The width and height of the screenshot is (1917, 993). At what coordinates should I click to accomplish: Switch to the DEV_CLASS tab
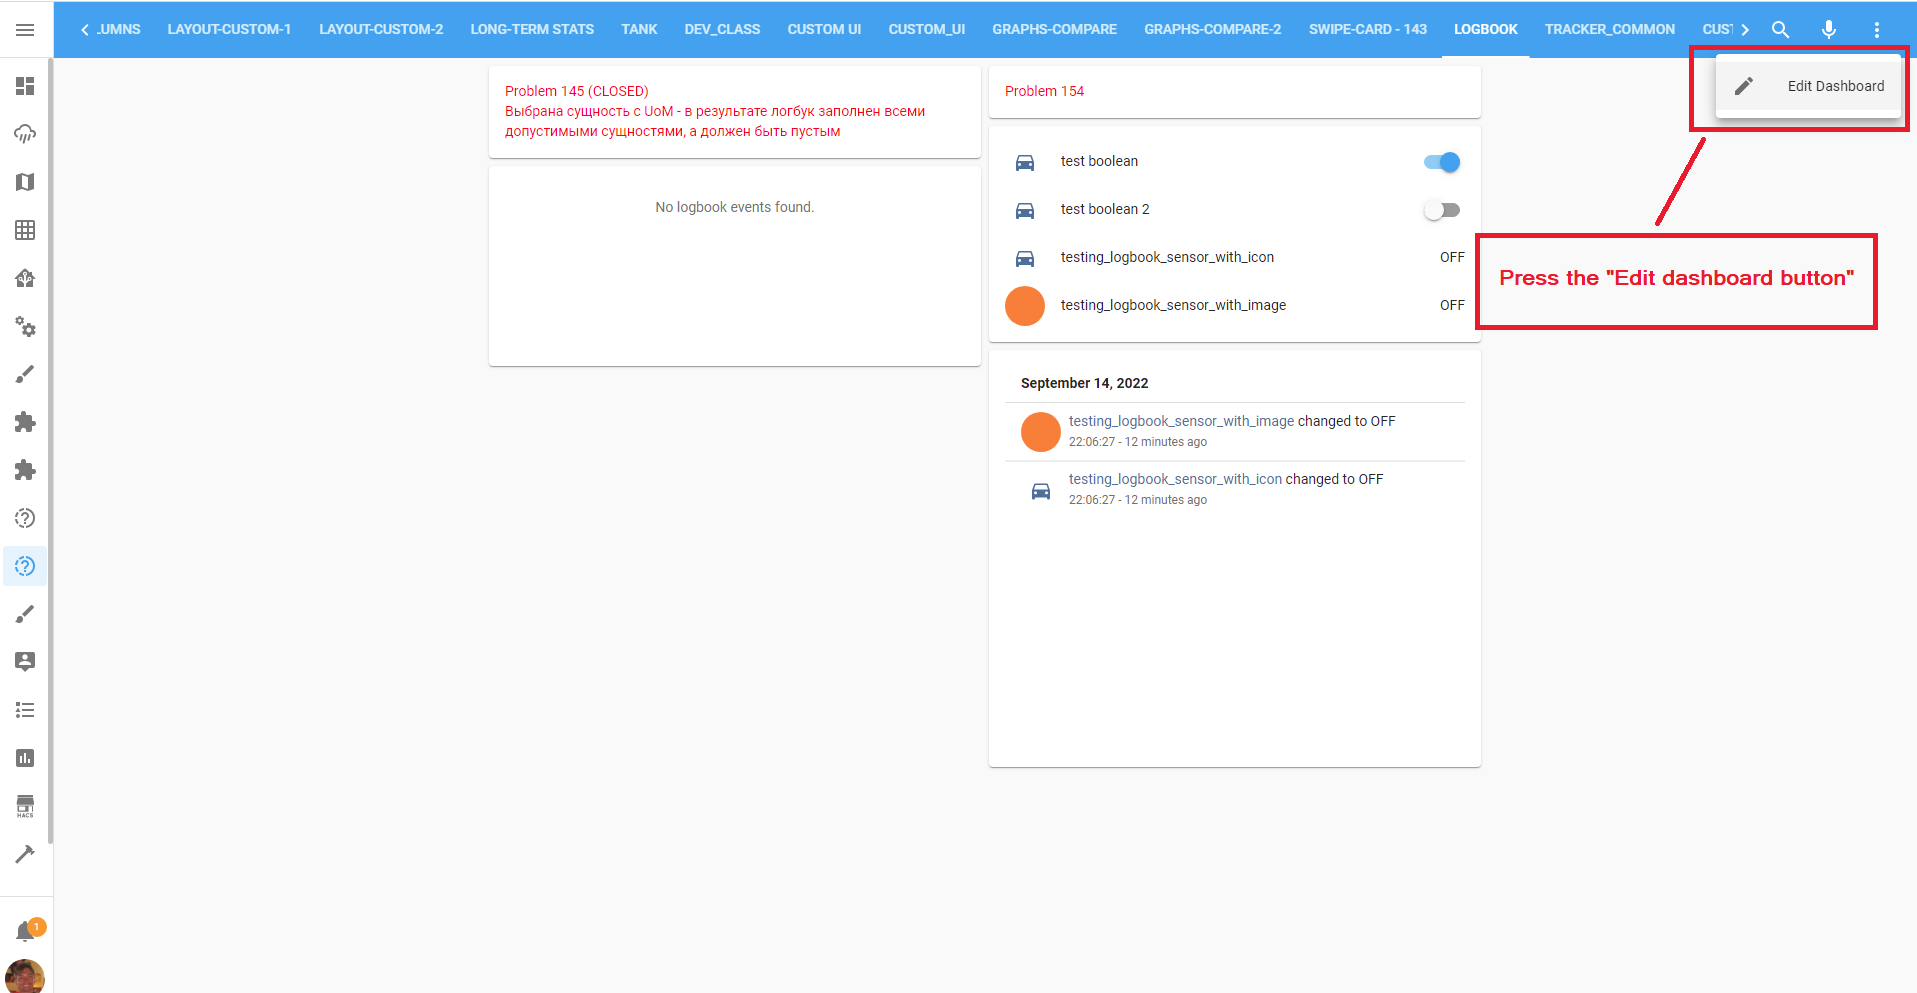pos(722,29)
